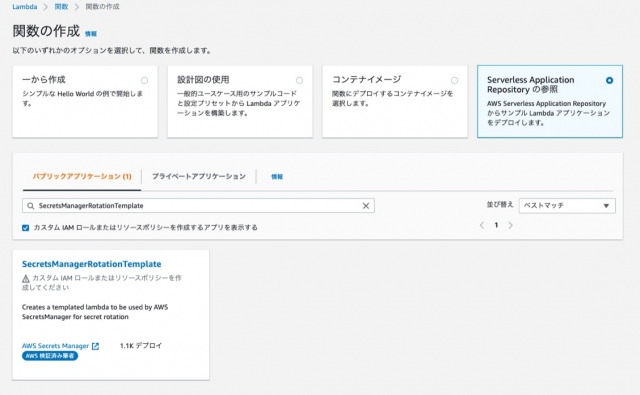Select the 設計図の使用 radio option
Viewport: 640px width, 395px height.
tap(299, 80)
